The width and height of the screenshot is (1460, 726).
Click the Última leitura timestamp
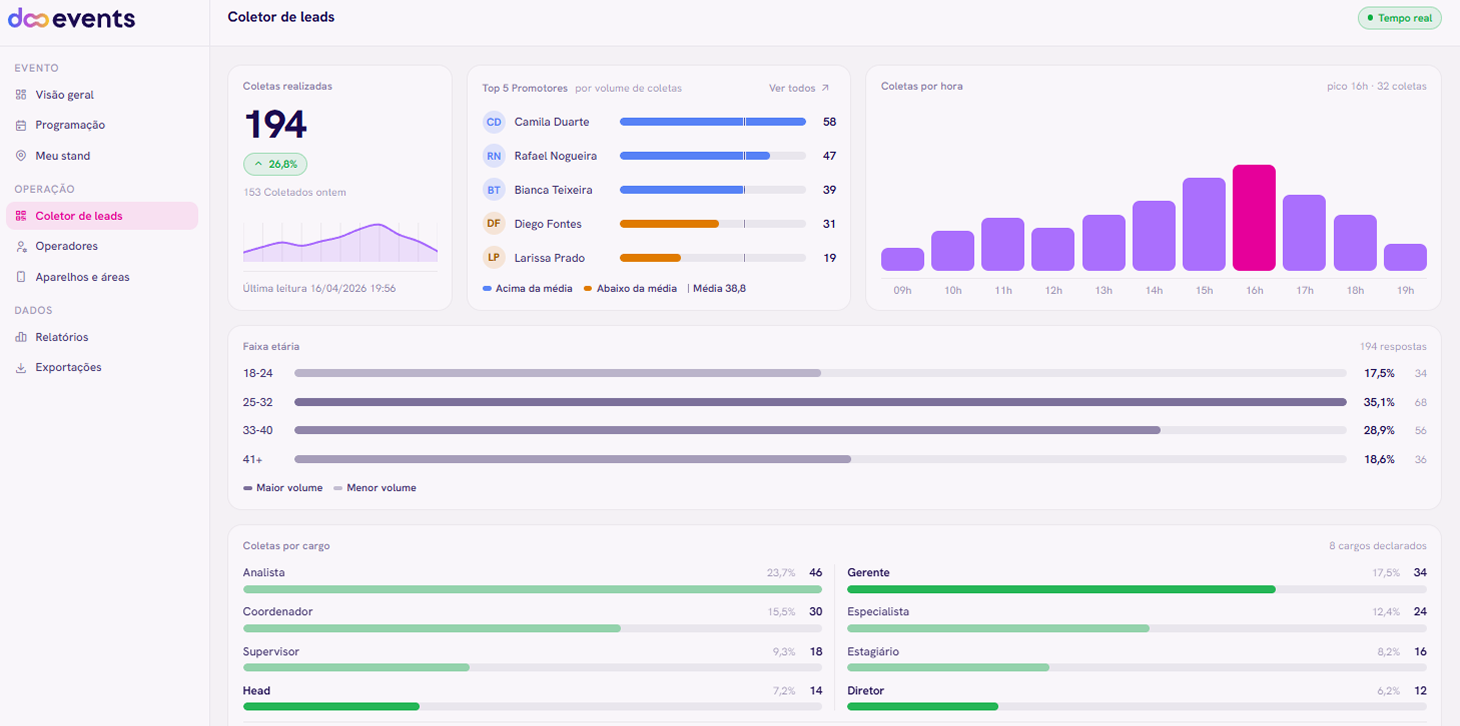pyautogui.click(x=319, y=288)
